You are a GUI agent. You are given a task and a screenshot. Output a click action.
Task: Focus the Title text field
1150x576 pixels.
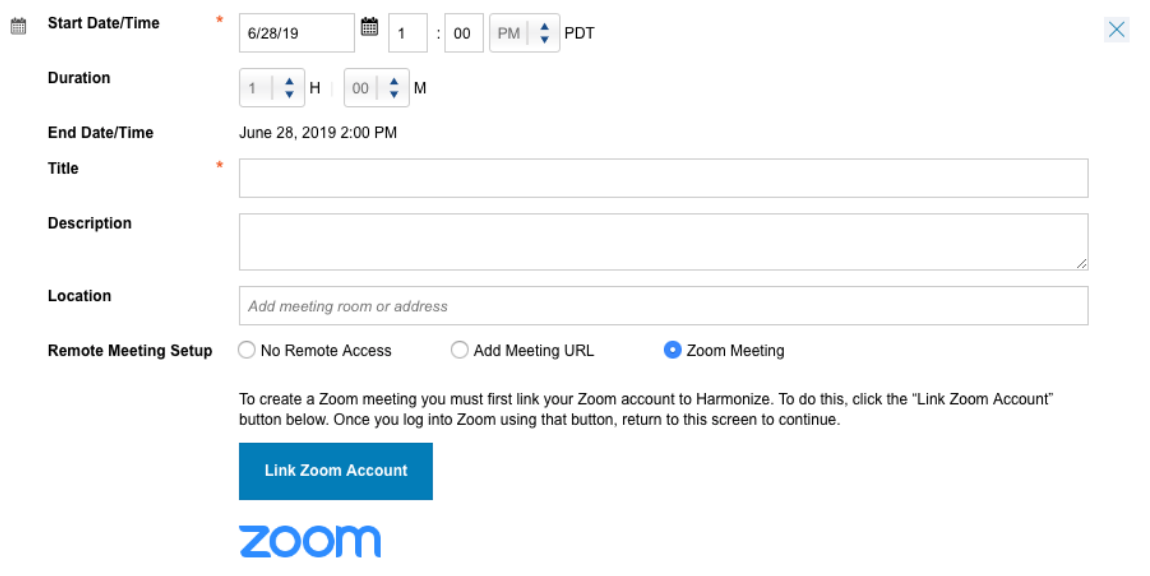point(663,178)
